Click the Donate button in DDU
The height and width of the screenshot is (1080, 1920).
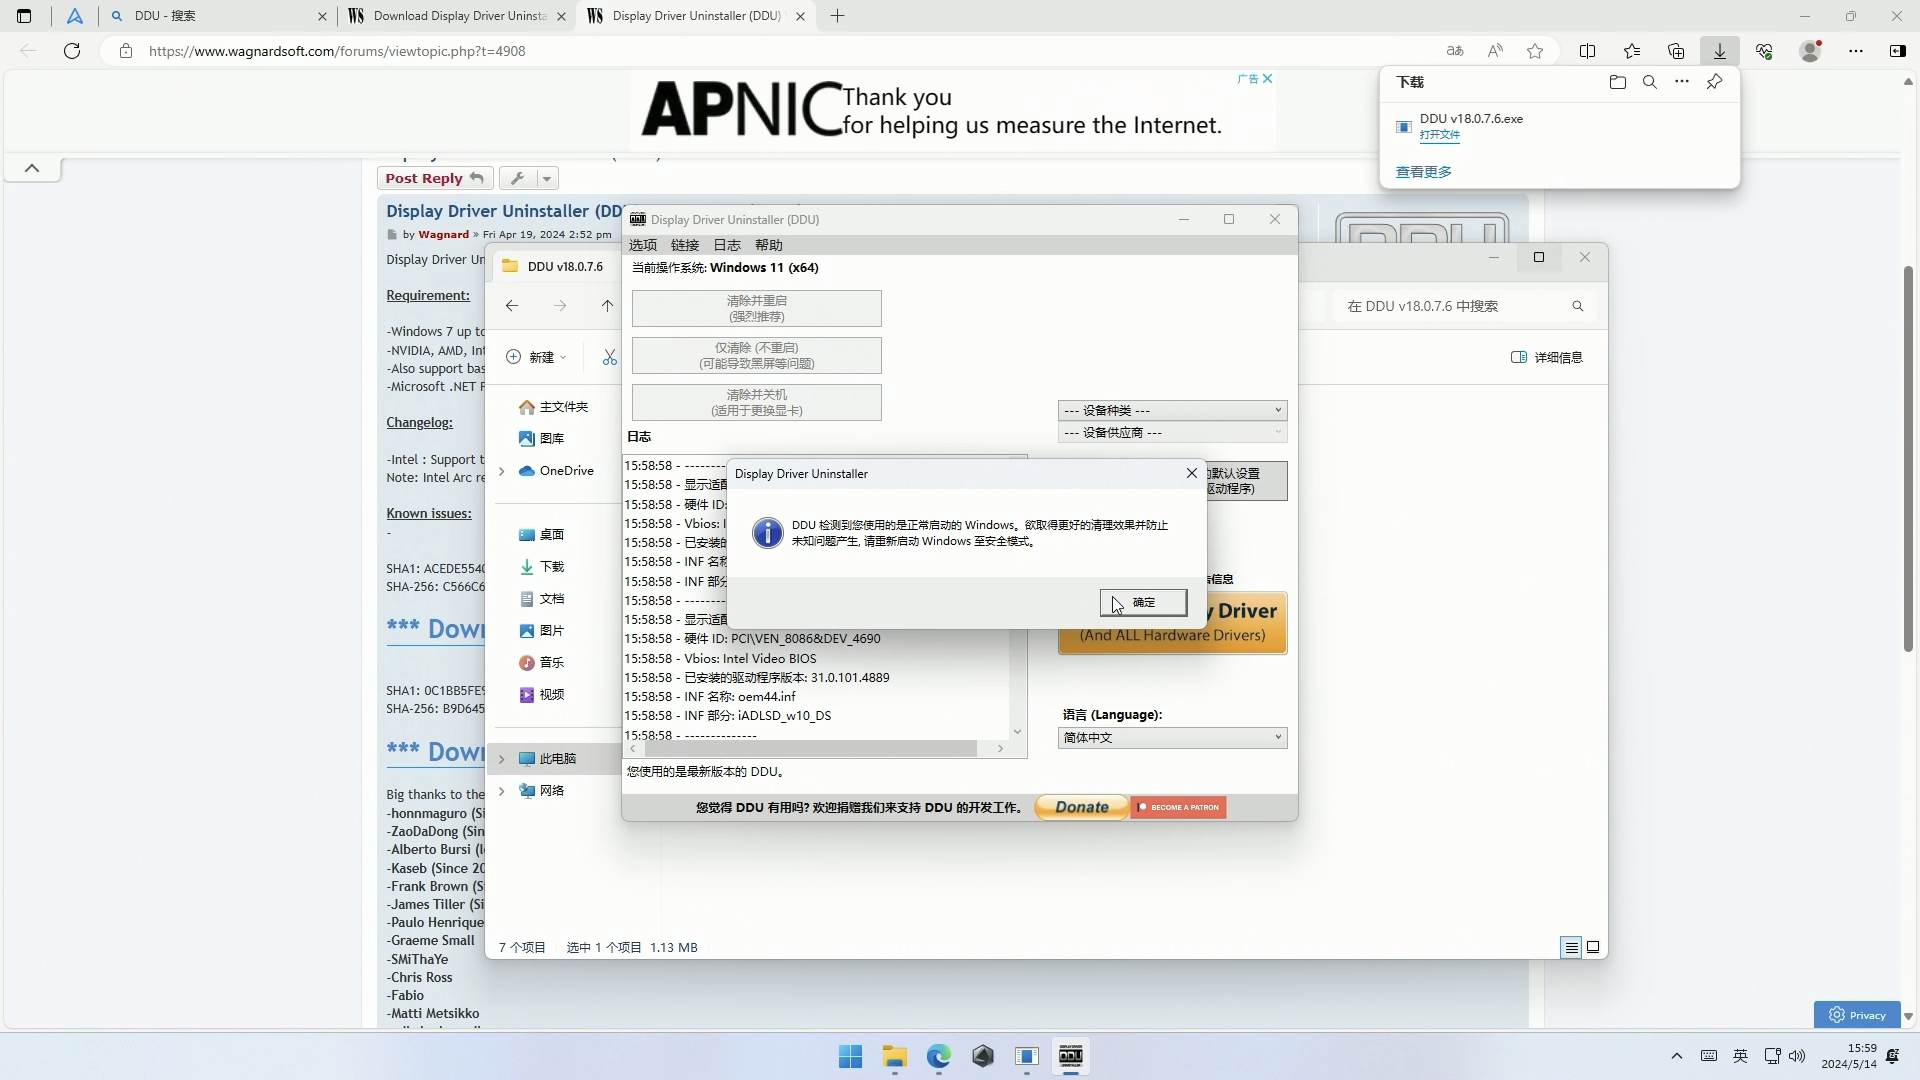(x=1081, y=807)
